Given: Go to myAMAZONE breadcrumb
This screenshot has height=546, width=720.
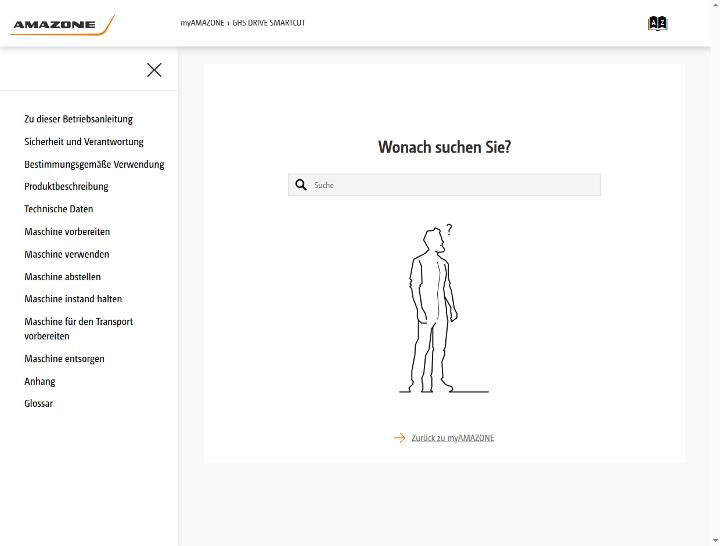Looking at the screenshot, I should click(x=202, y=23).
